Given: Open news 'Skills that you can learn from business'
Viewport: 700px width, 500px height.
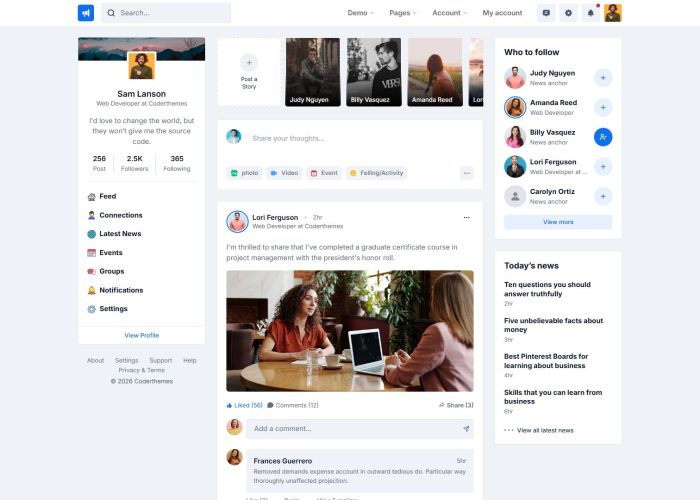Looking at the screenshot, I should click(x=553, y=397).
